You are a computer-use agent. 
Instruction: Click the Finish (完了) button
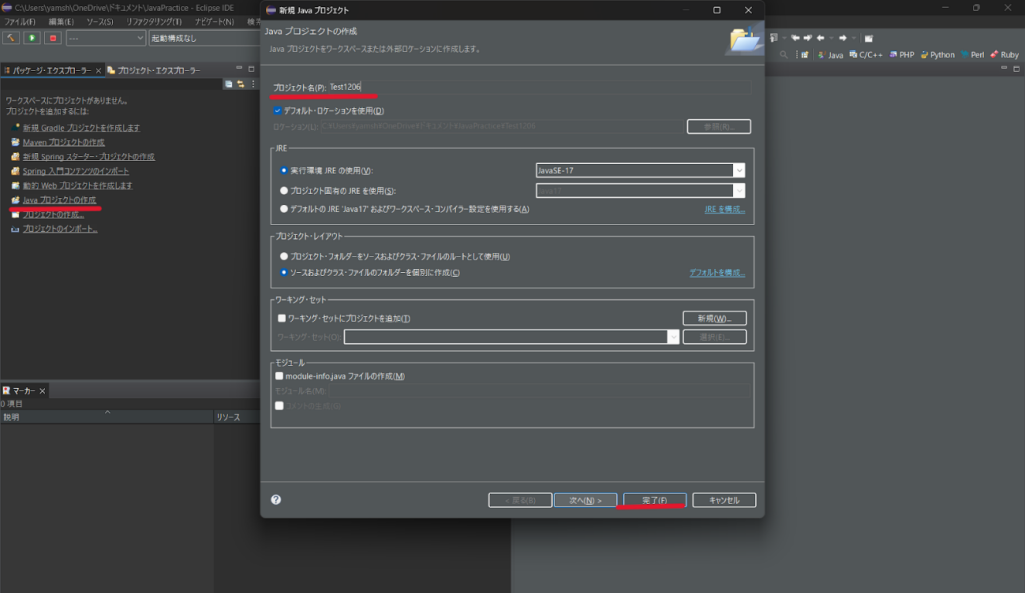pyautogui.click(x=654, y=500)
